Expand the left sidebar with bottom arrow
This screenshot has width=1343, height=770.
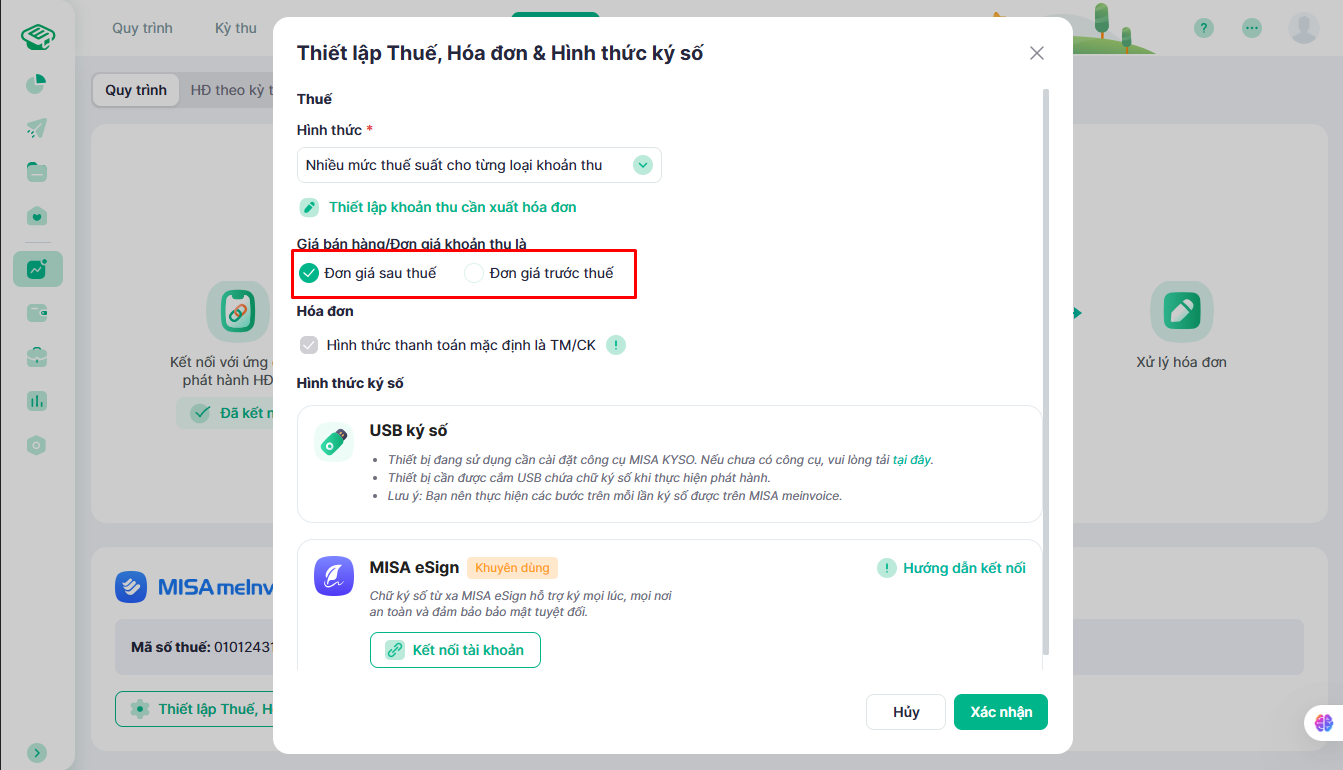click(x=37, y=752)
